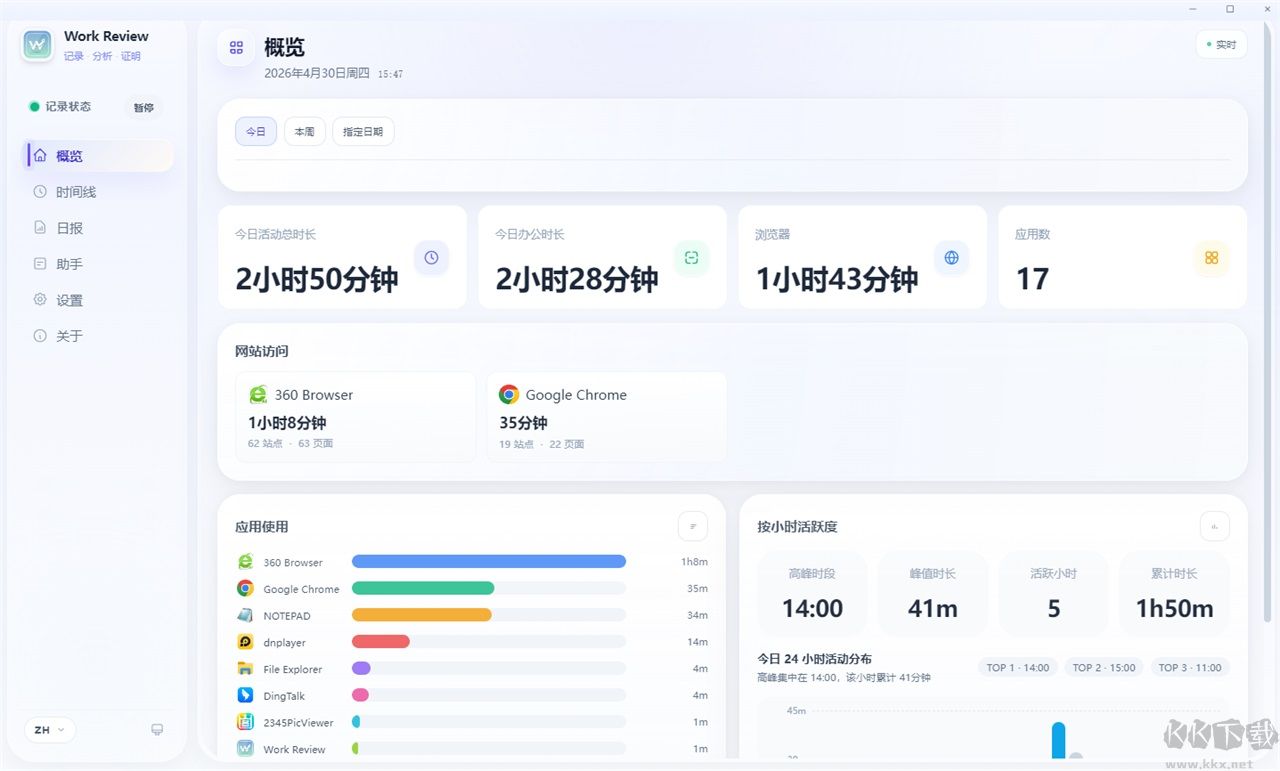Click the 19 站点 · 22 页面 text
Screen dimensions: 1280x771
pyautogui.click(x=541, y=444)
